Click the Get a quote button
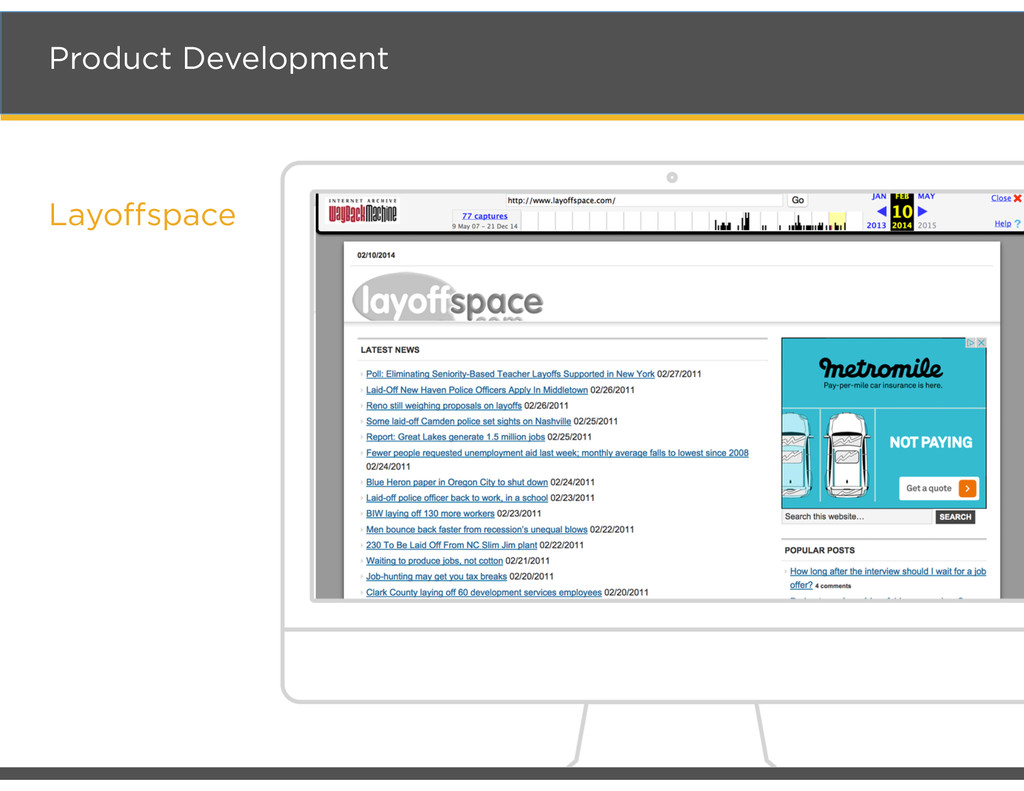 pyautogui.click(x=938, y=489)
